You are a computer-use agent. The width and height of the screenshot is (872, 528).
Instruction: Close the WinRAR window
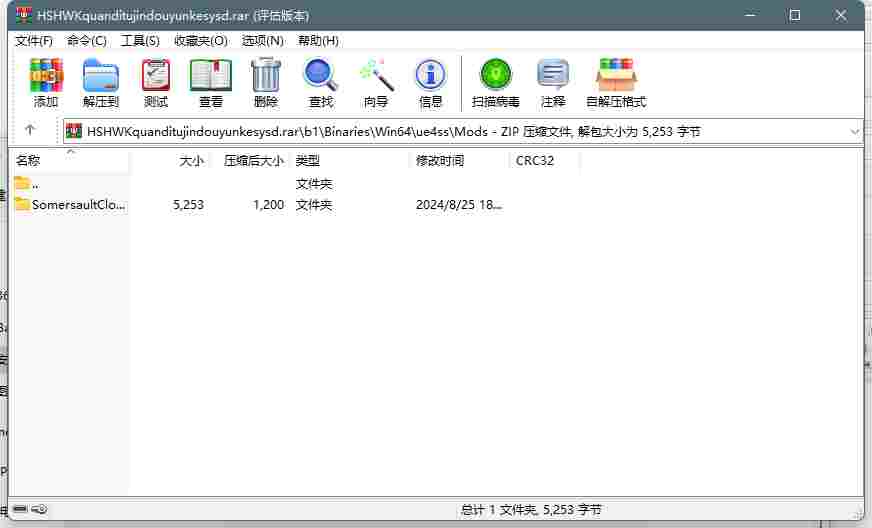pos(841,15)
